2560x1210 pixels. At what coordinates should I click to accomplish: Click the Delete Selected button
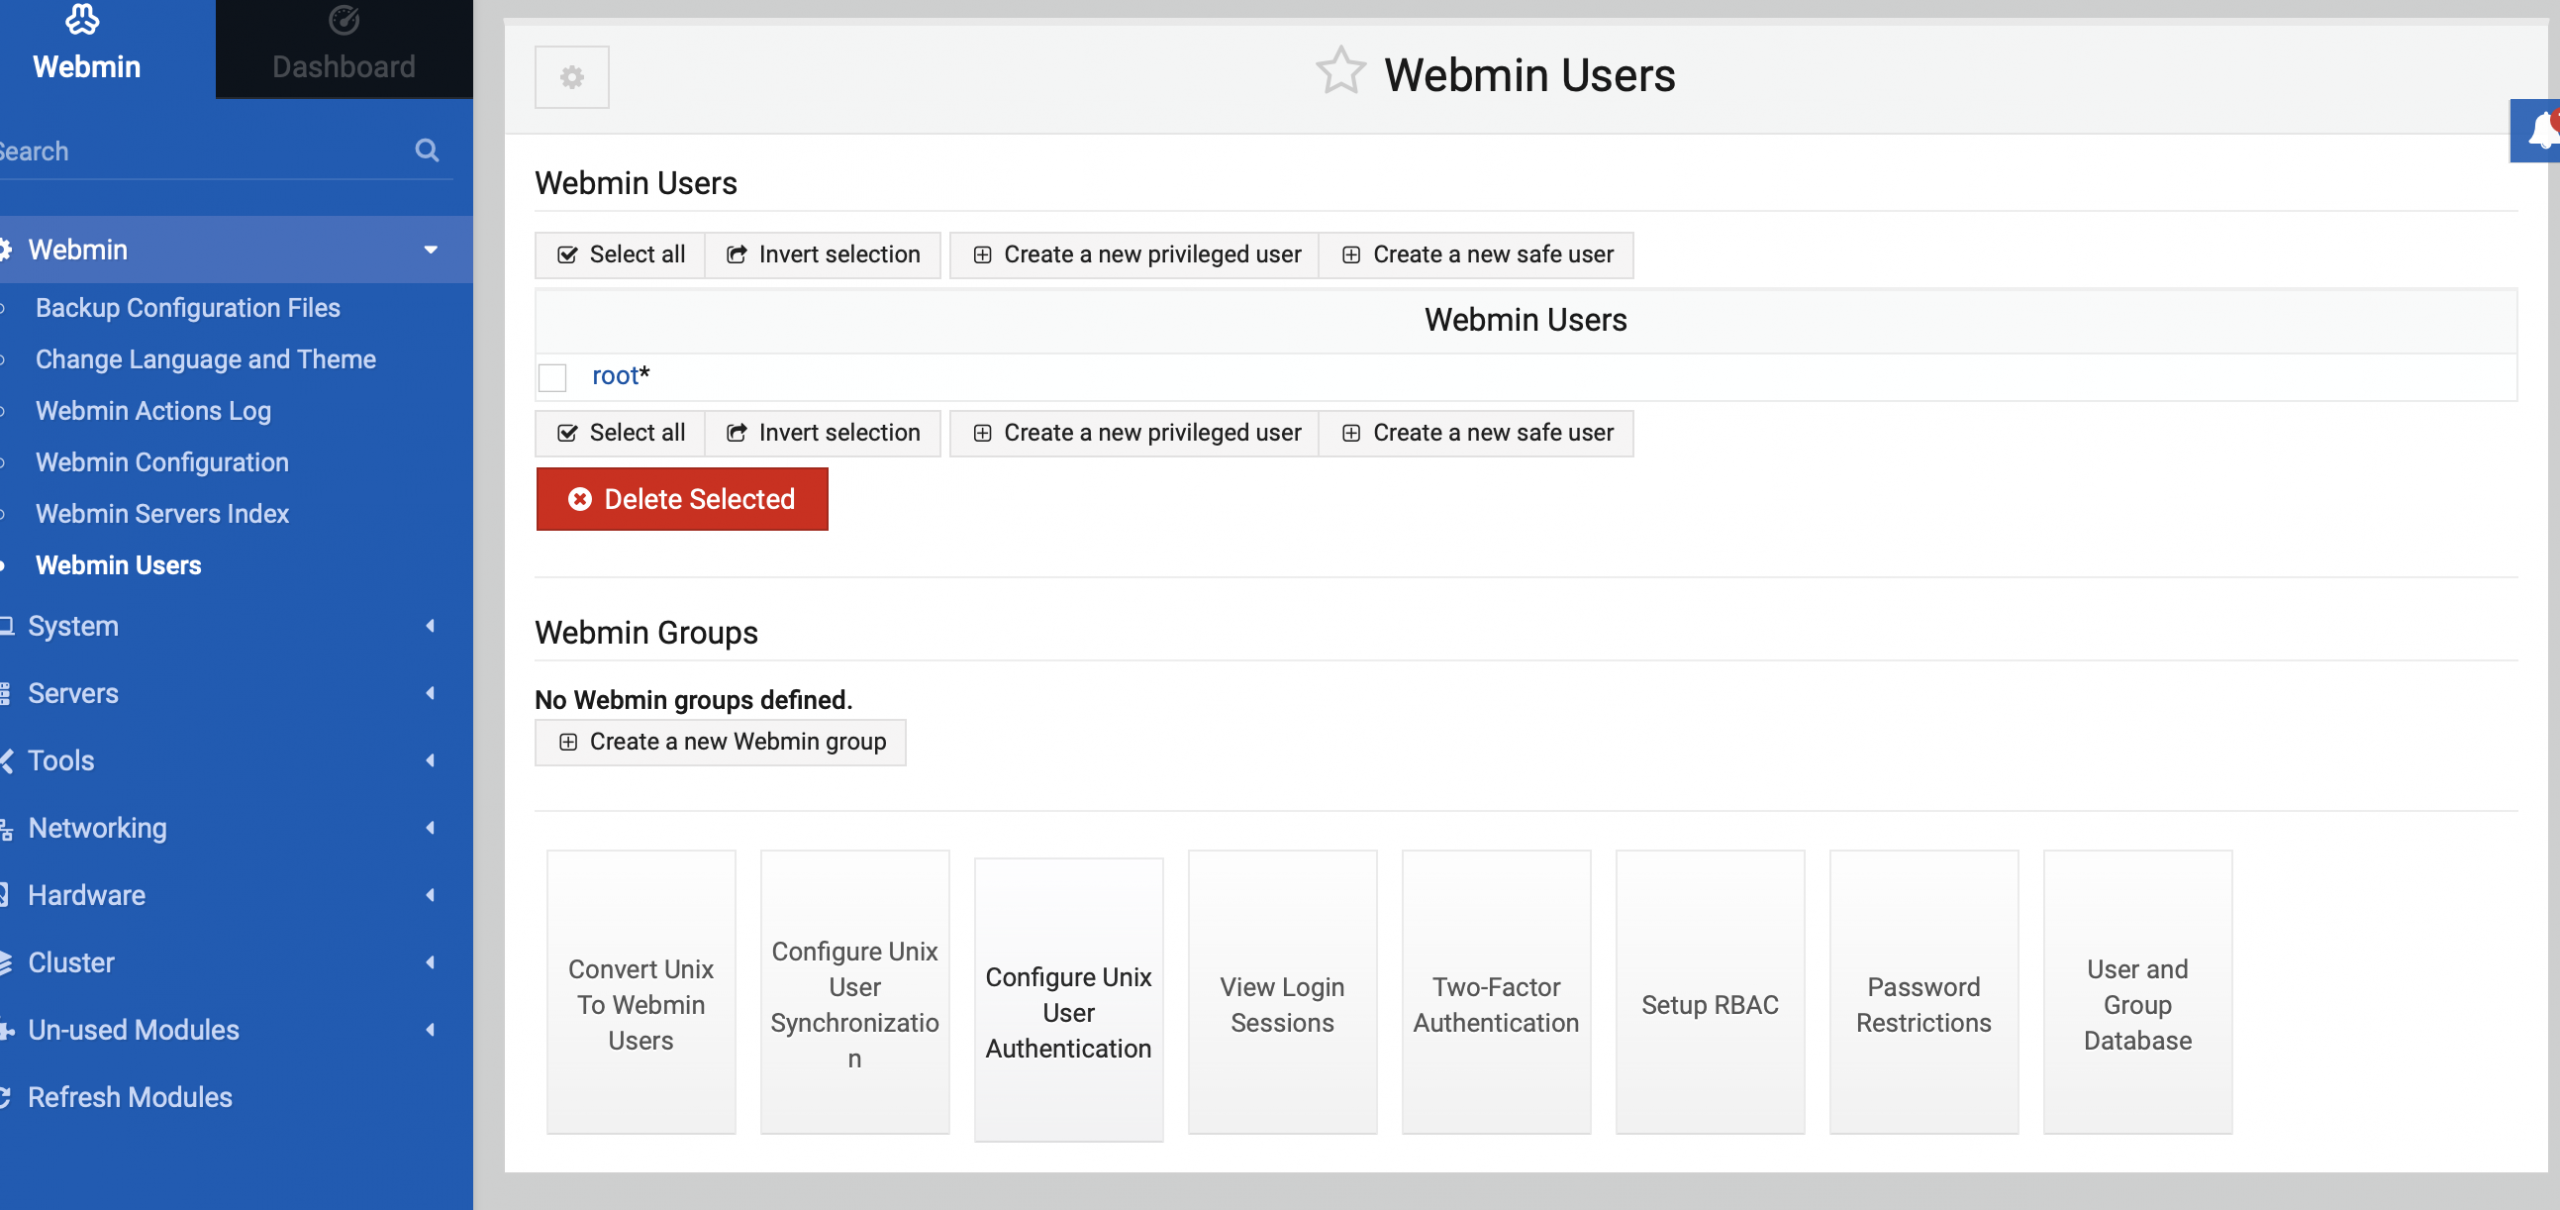tap(682, 499)
